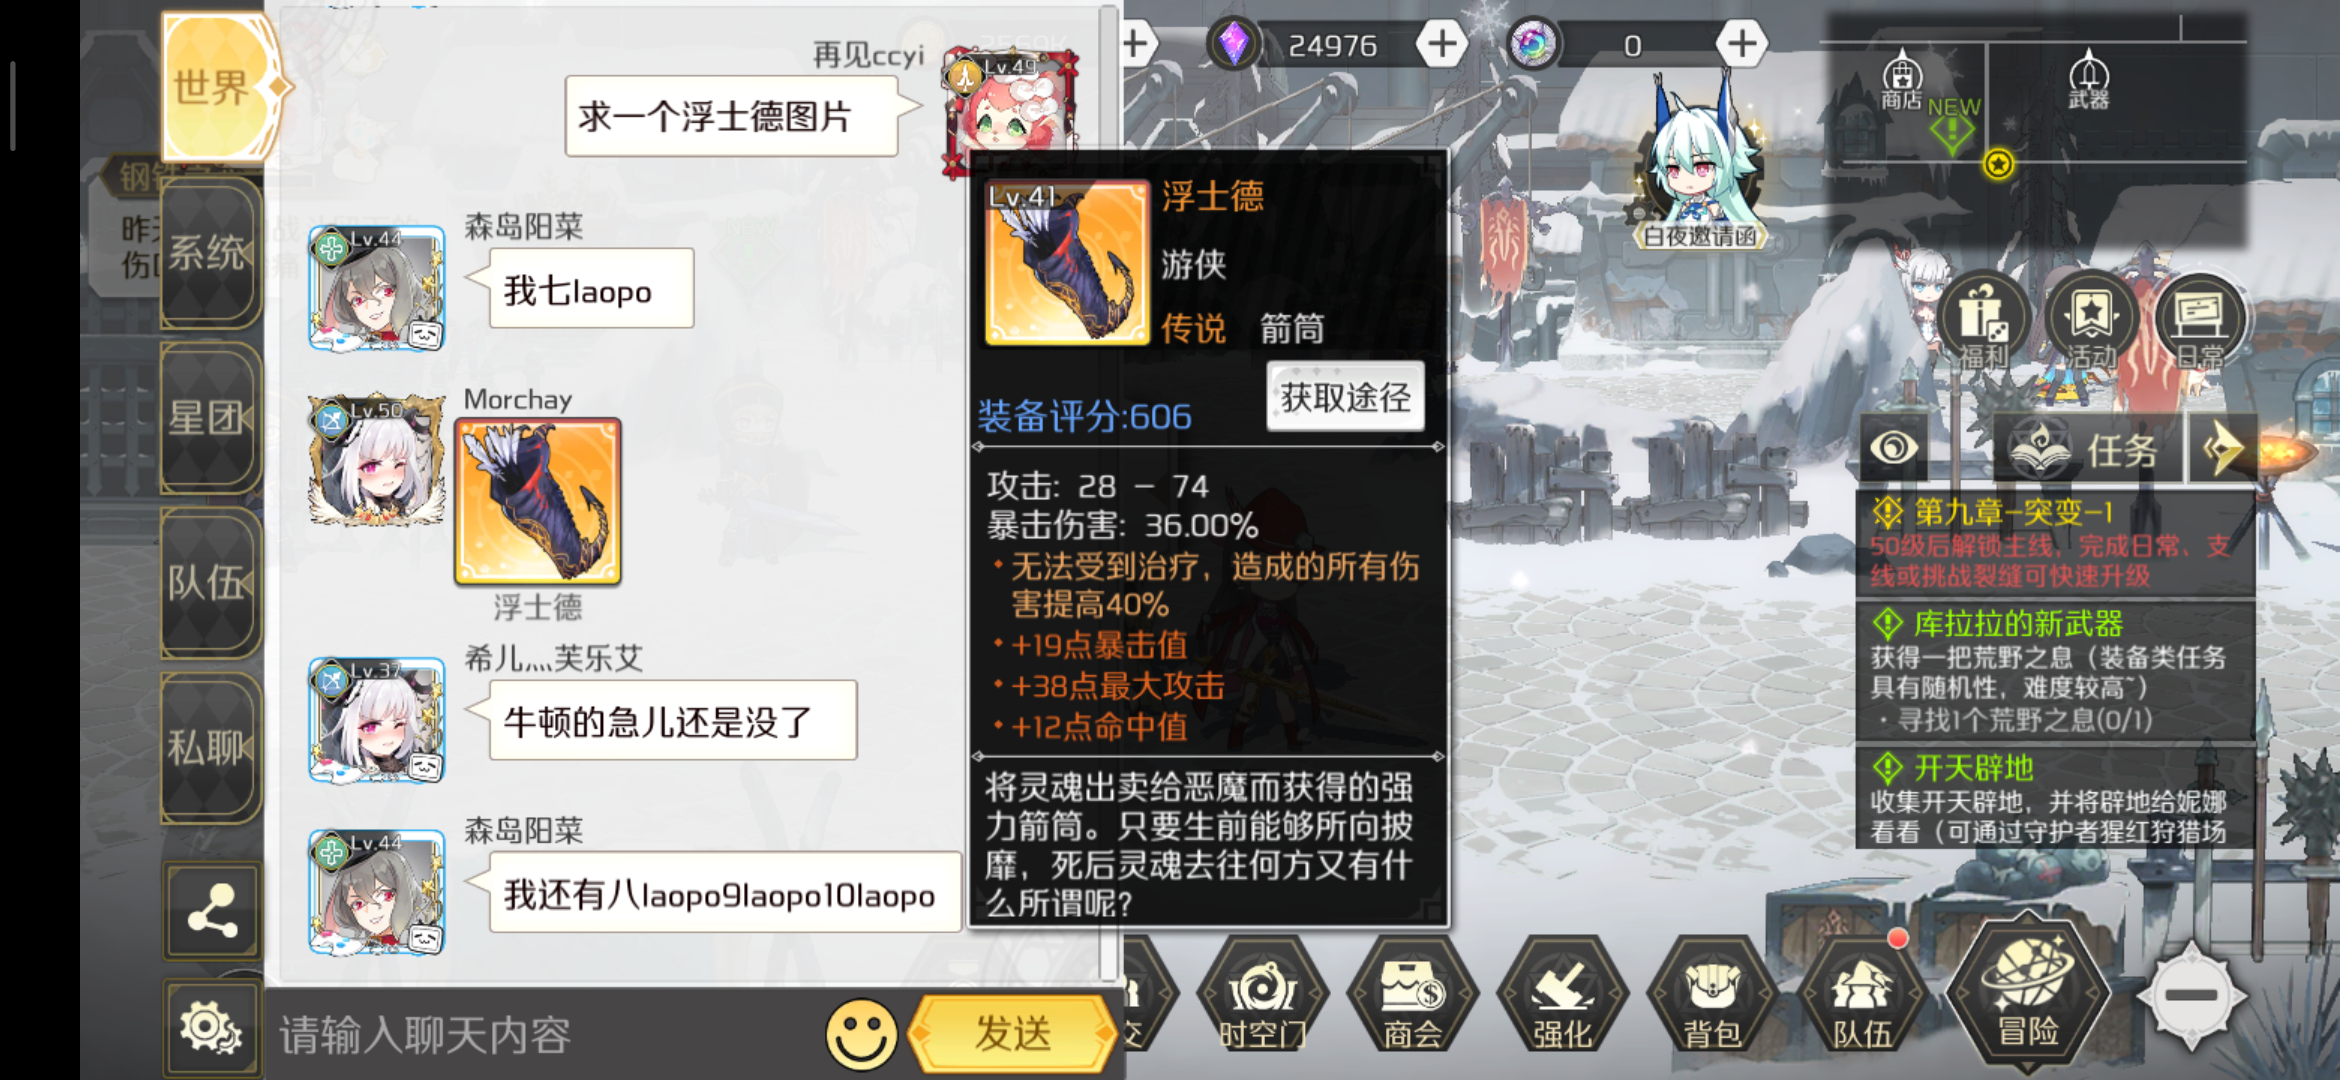The width and height of the screenshot is (2340, 1080).
Task: Add purple gems with plus button
Action: pos(1442,44)
